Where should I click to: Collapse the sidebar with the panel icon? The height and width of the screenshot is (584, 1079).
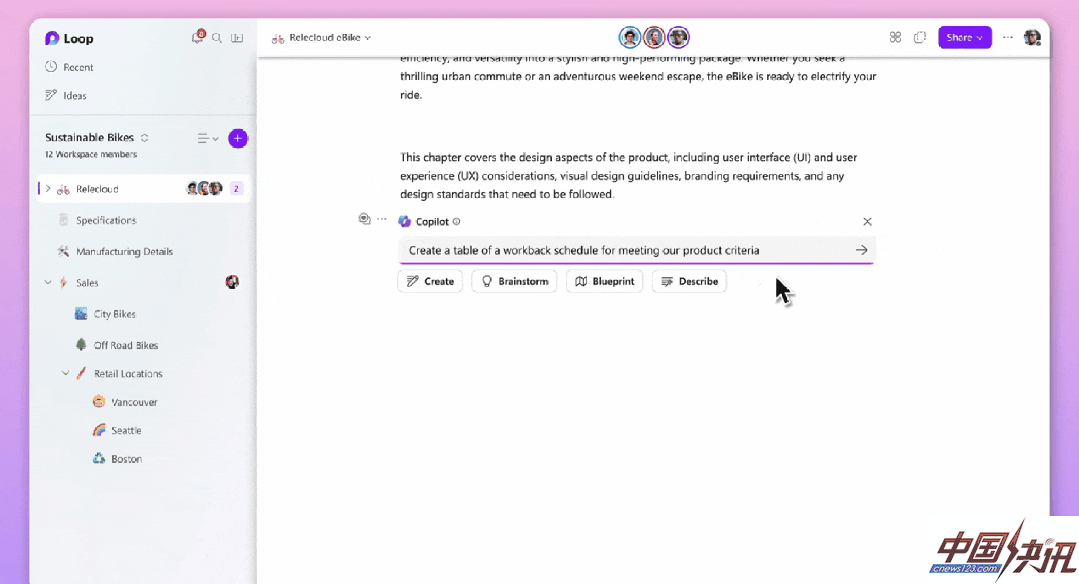(237, 38)
